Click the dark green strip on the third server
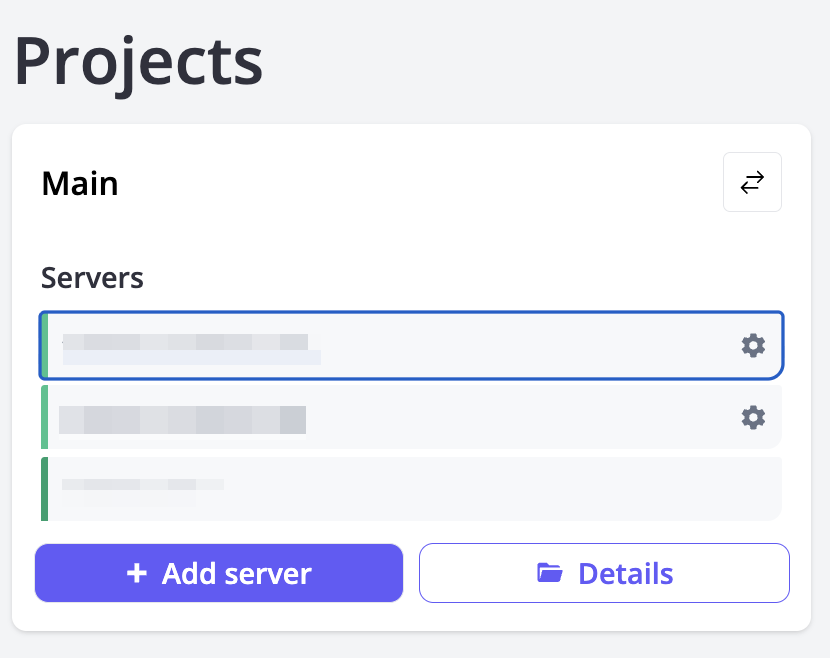 44,488
